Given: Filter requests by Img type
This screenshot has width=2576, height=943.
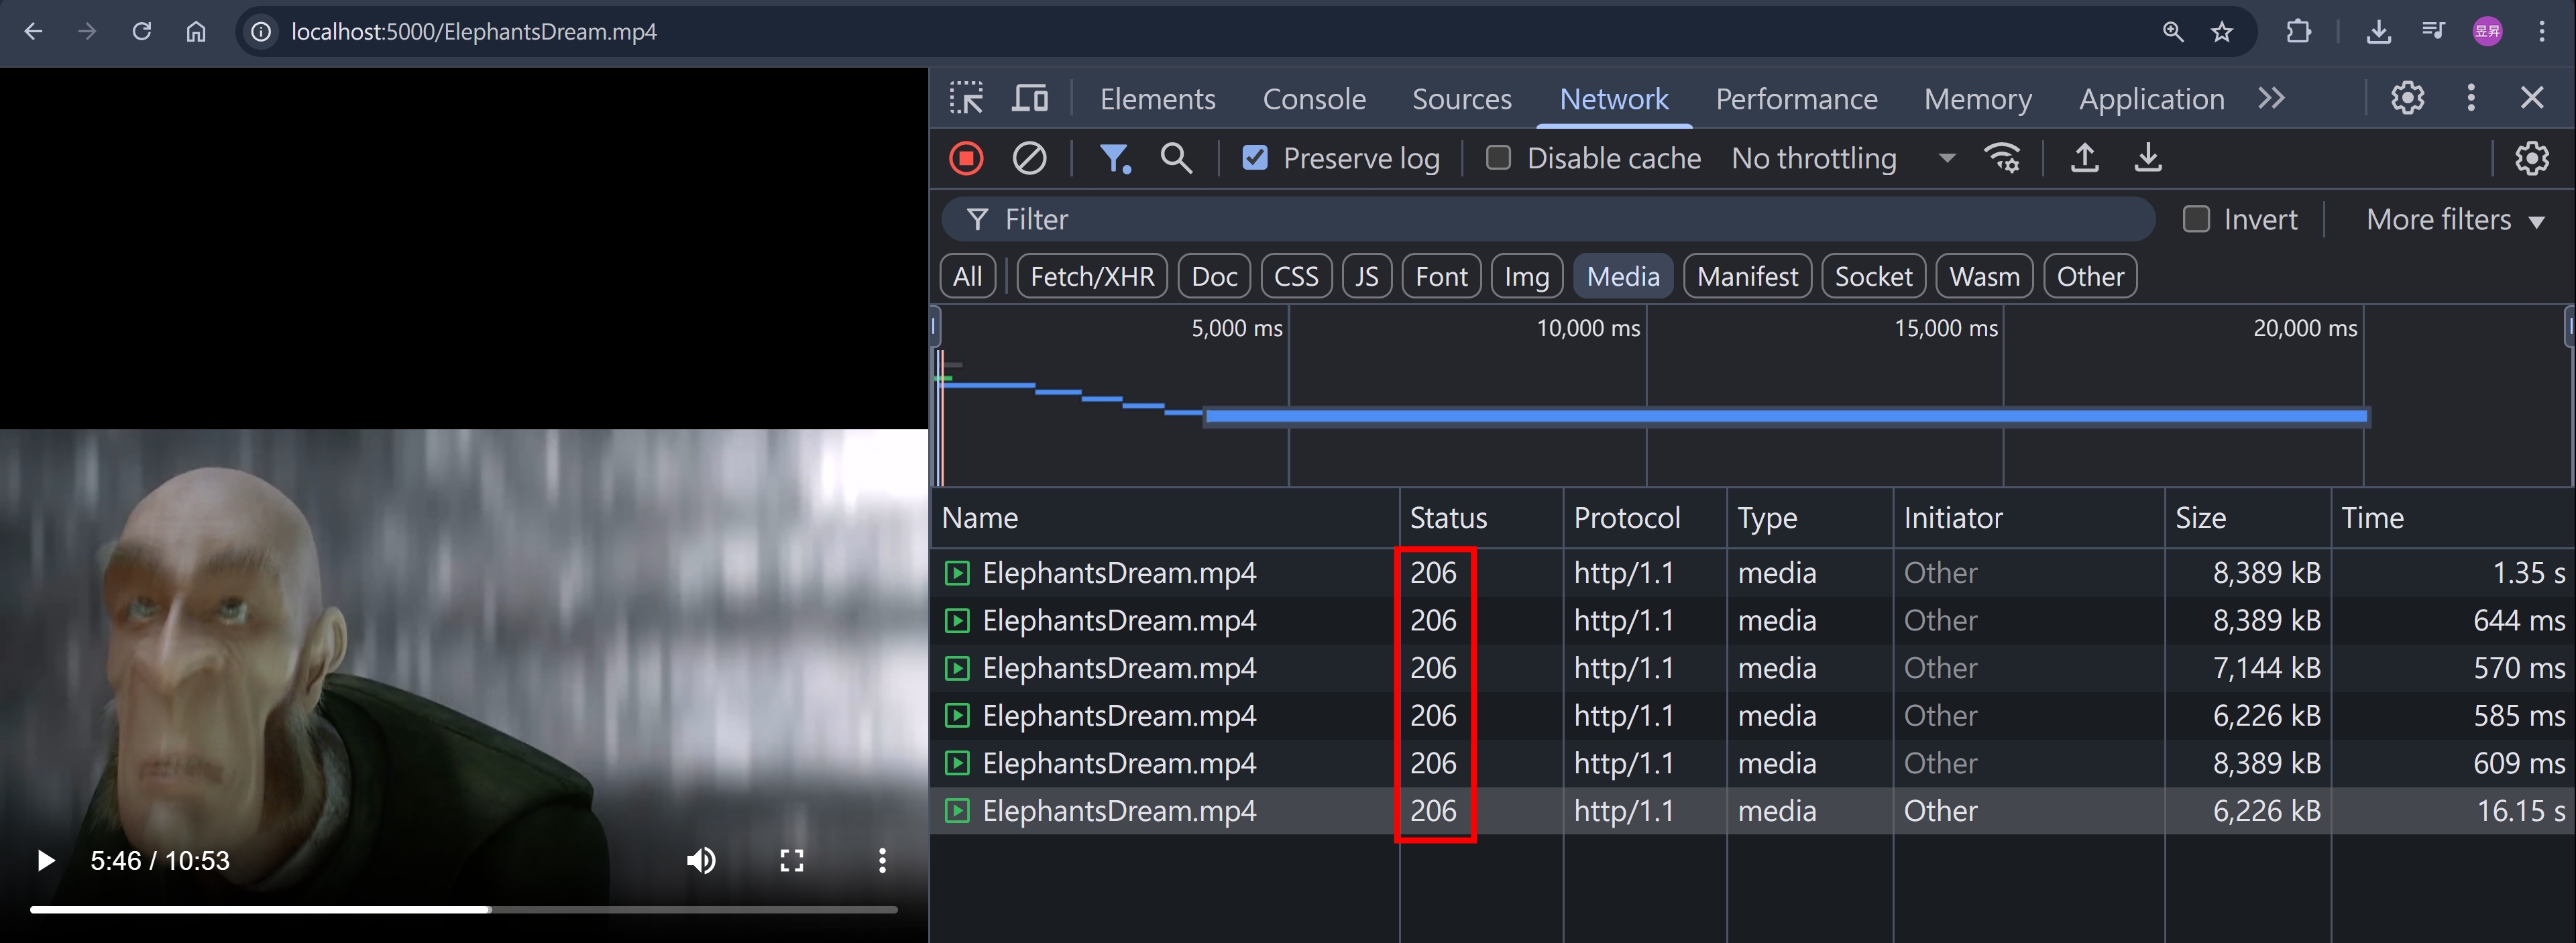Looking at the screenshot, I should [x=1527, y=276].
